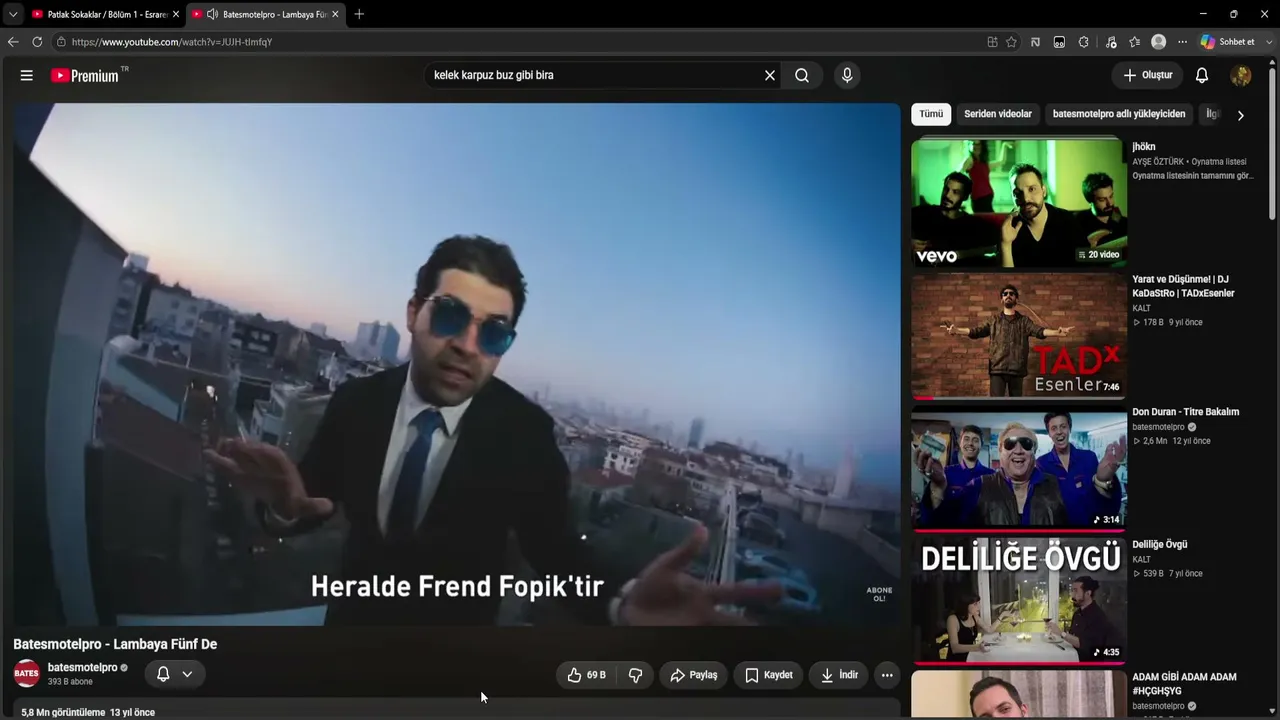Open the notifications bell in the header
Screen dimensions: 1280x720
1202,75
